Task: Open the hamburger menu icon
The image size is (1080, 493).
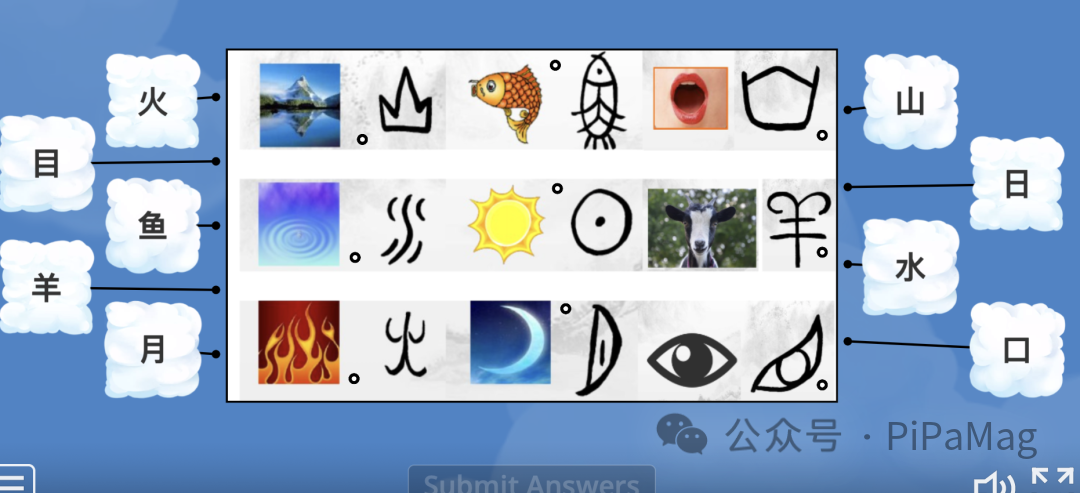Action: [x=15, y=480]
